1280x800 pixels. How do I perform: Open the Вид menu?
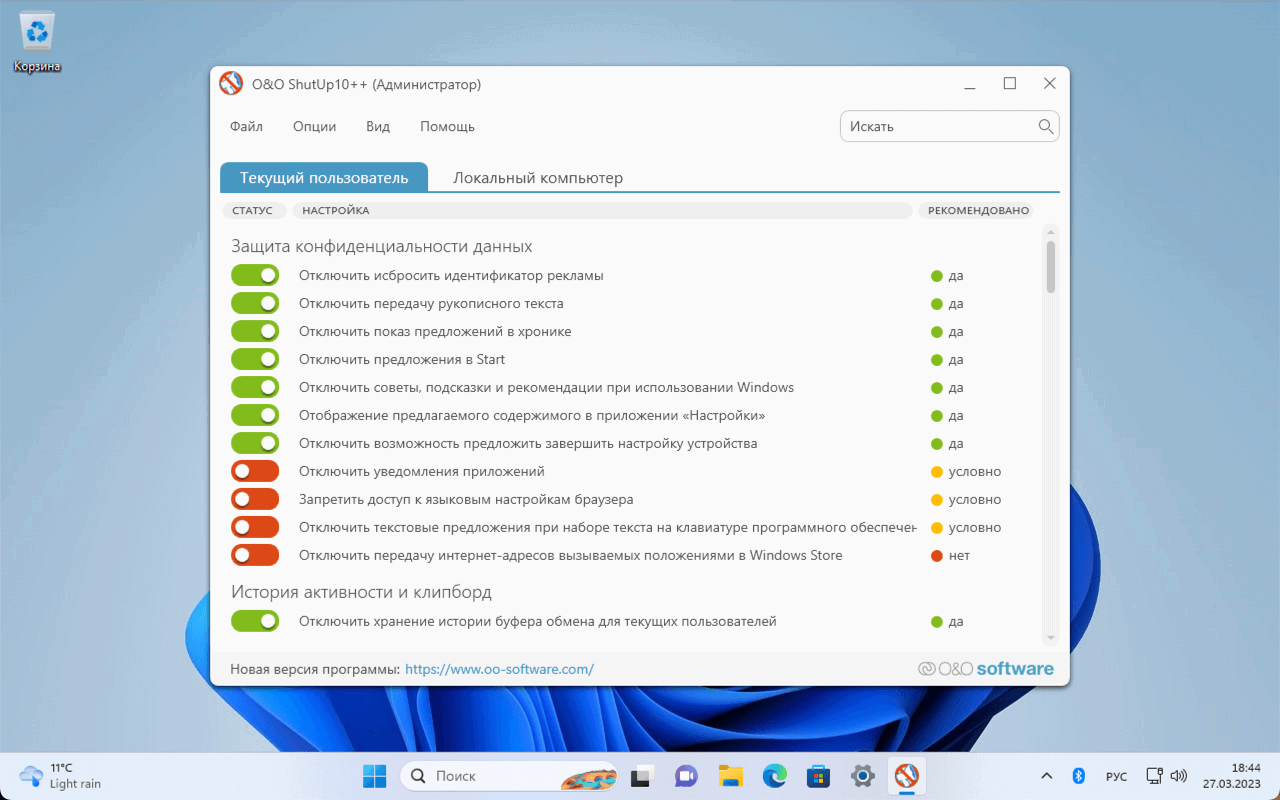click(378, 127)
